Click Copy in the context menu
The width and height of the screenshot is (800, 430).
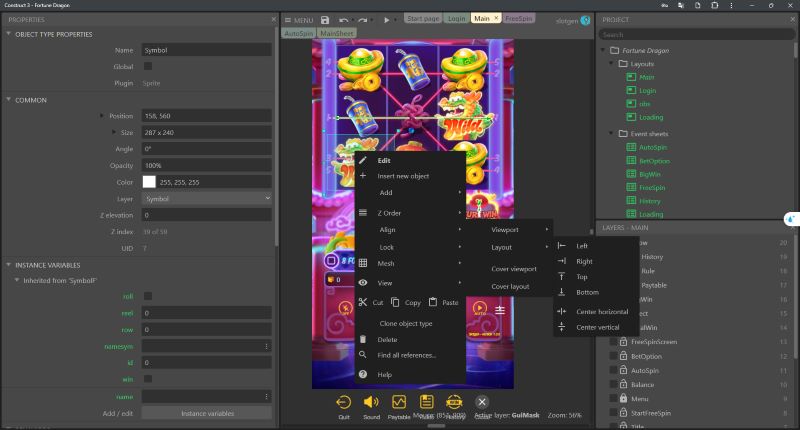pos(407,302)
